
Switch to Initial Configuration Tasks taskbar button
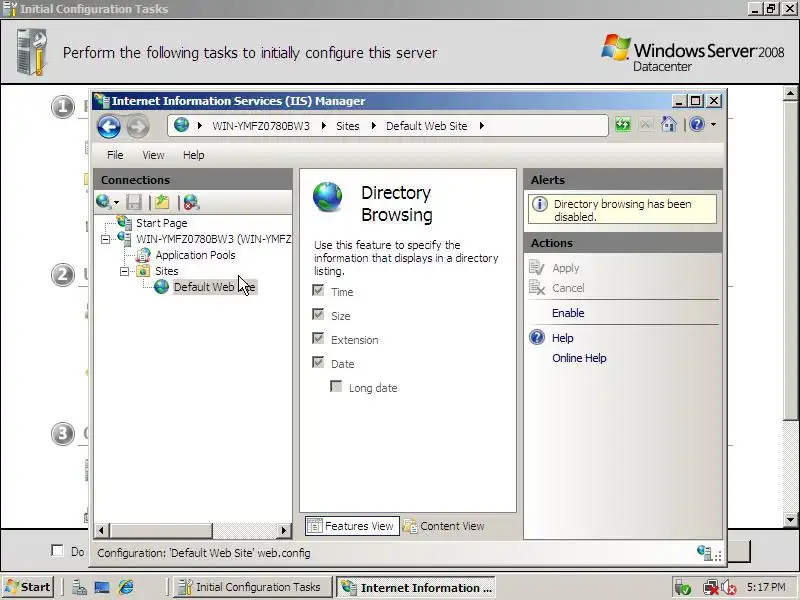[253, 587]
